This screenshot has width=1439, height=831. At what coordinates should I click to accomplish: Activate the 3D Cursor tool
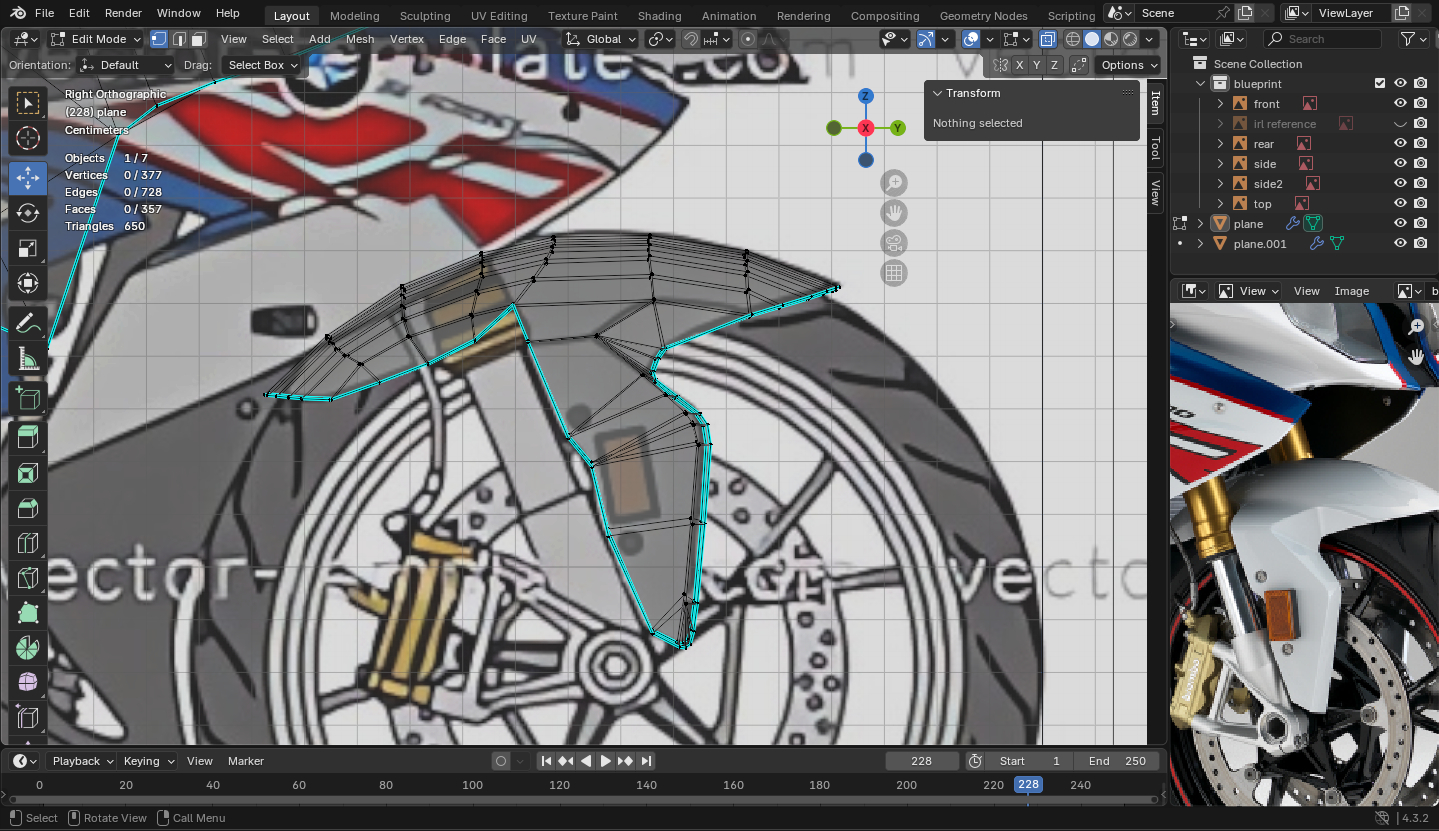[28, 139]
